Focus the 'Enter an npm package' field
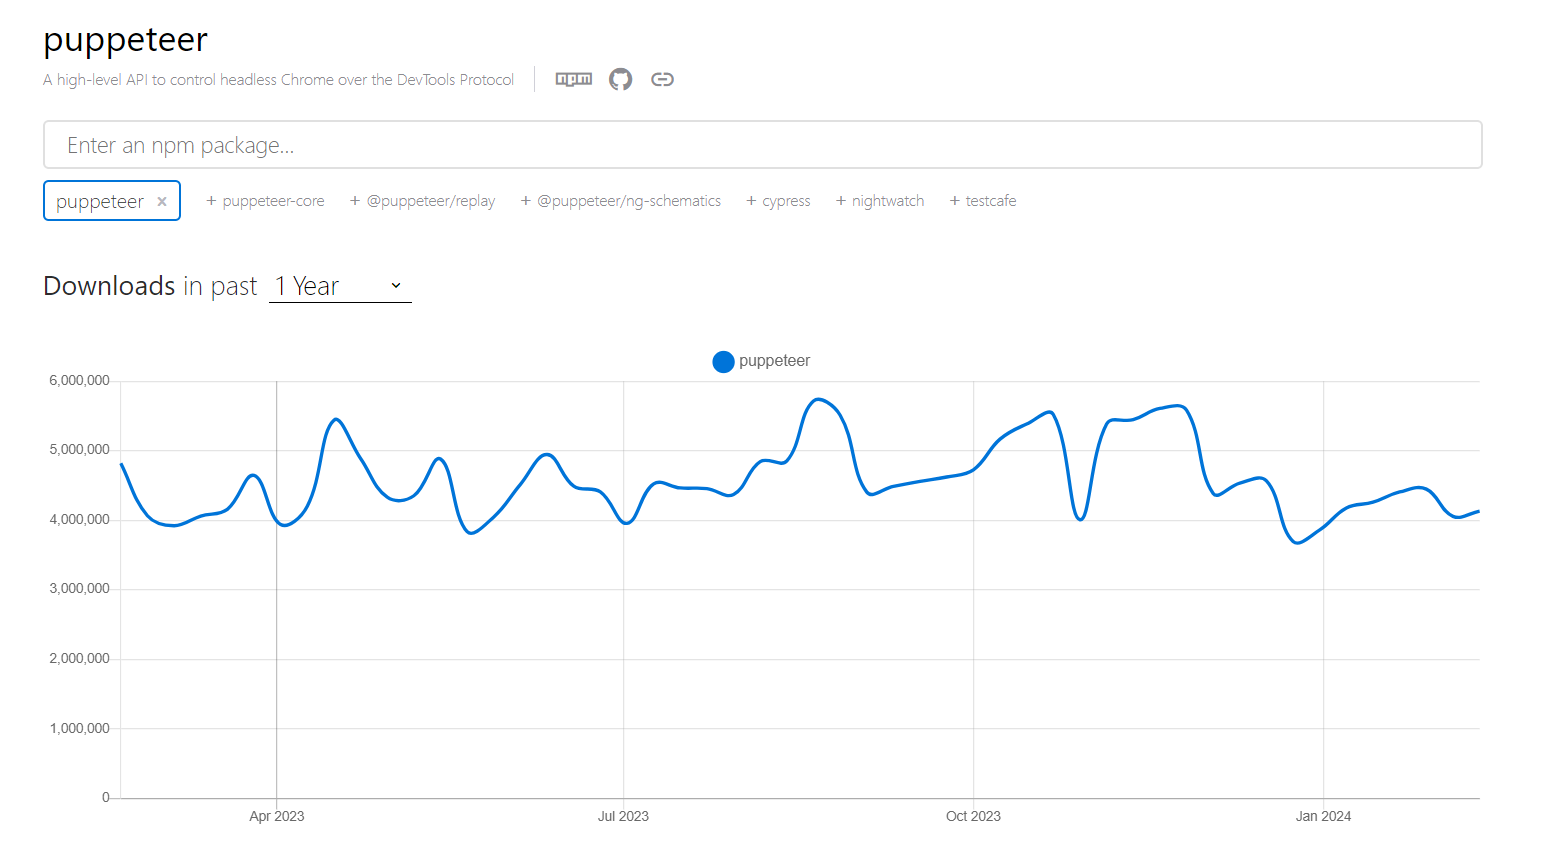Viewport: 1548px width, 862px height. coord(762,145)
